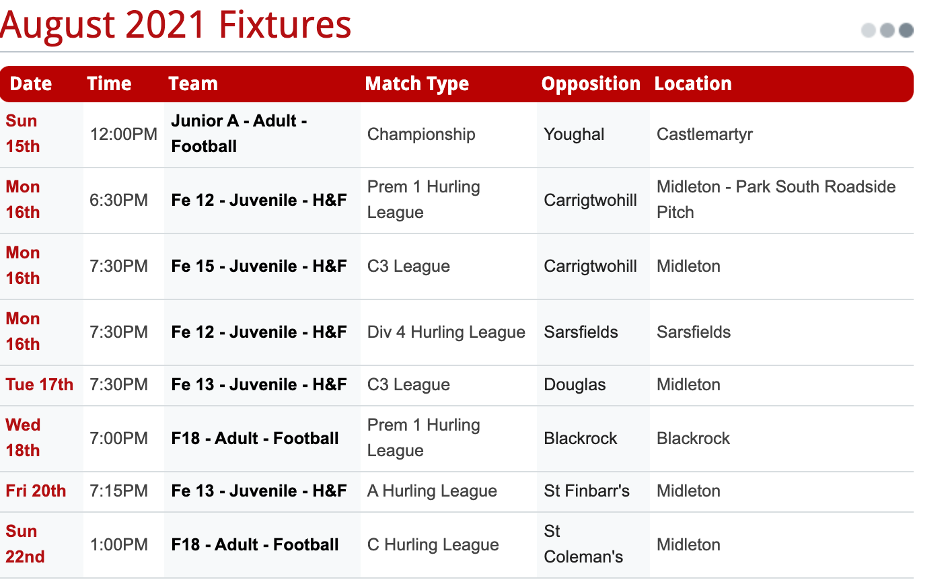The height and width of the screenshot is (580, 950).
Task: Click the August 2021 Fixtures heading
Action: [176, 25]
